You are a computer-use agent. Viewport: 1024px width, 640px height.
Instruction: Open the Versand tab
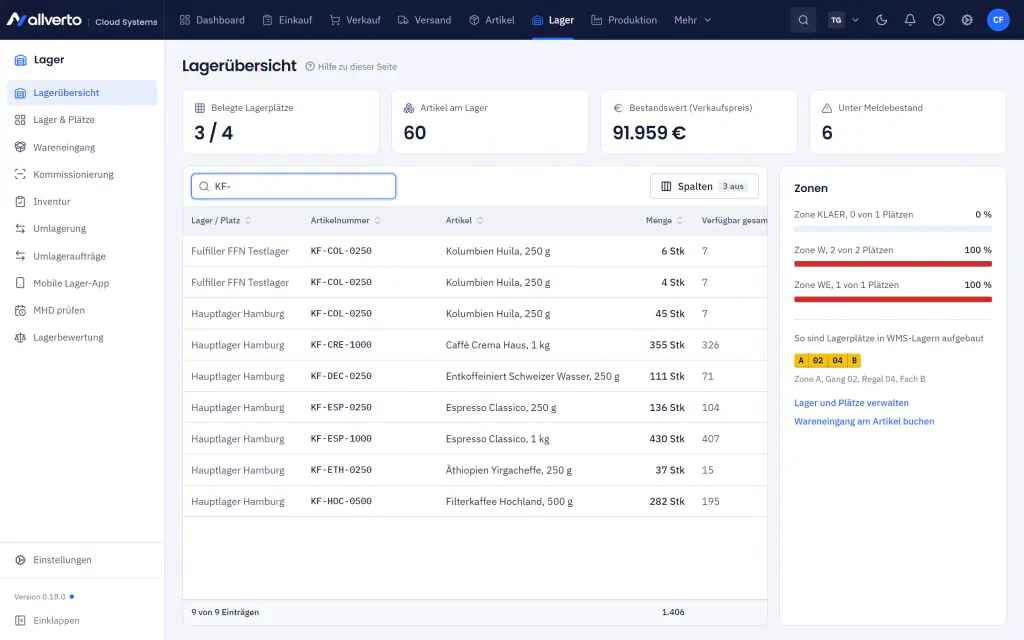pyautogui.click(x=424, y=20)
